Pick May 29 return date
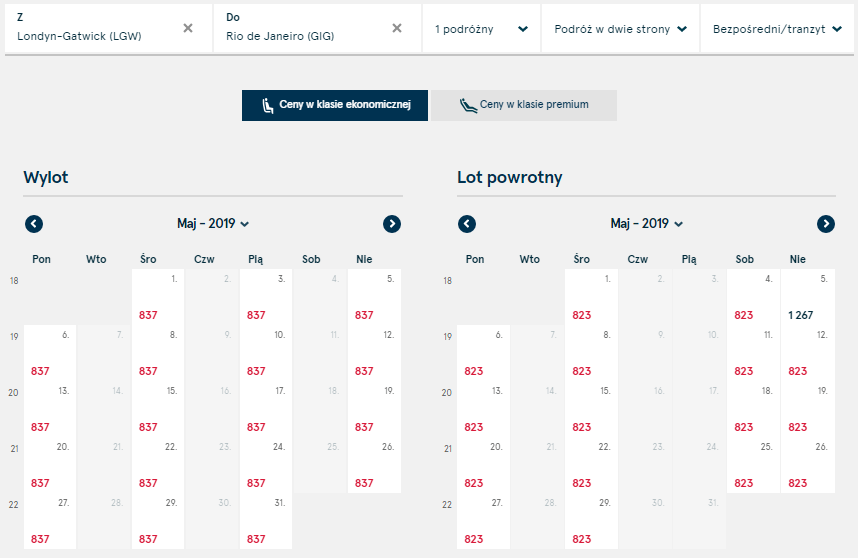This screenshot has height=558, width=858. click(x=592, y=521)
